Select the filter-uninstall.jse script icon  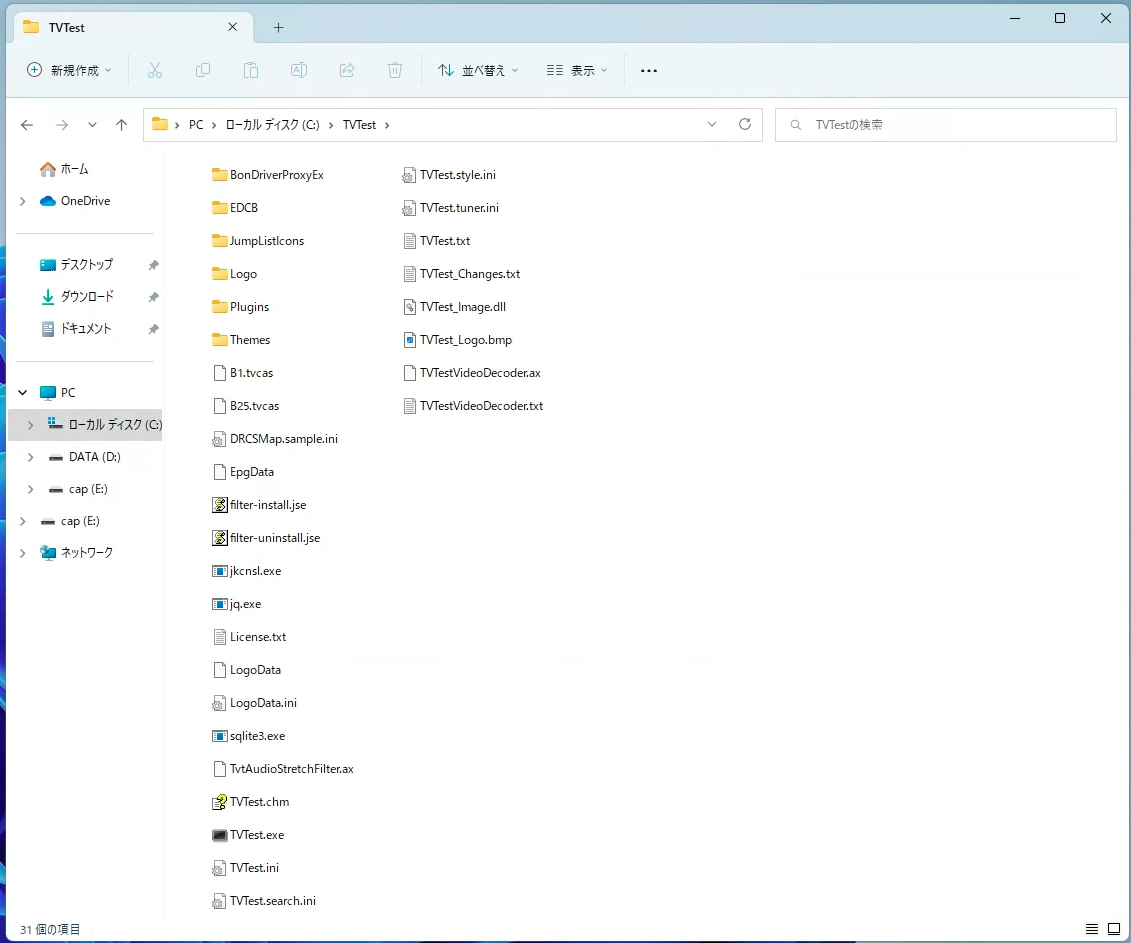(220, 538)
